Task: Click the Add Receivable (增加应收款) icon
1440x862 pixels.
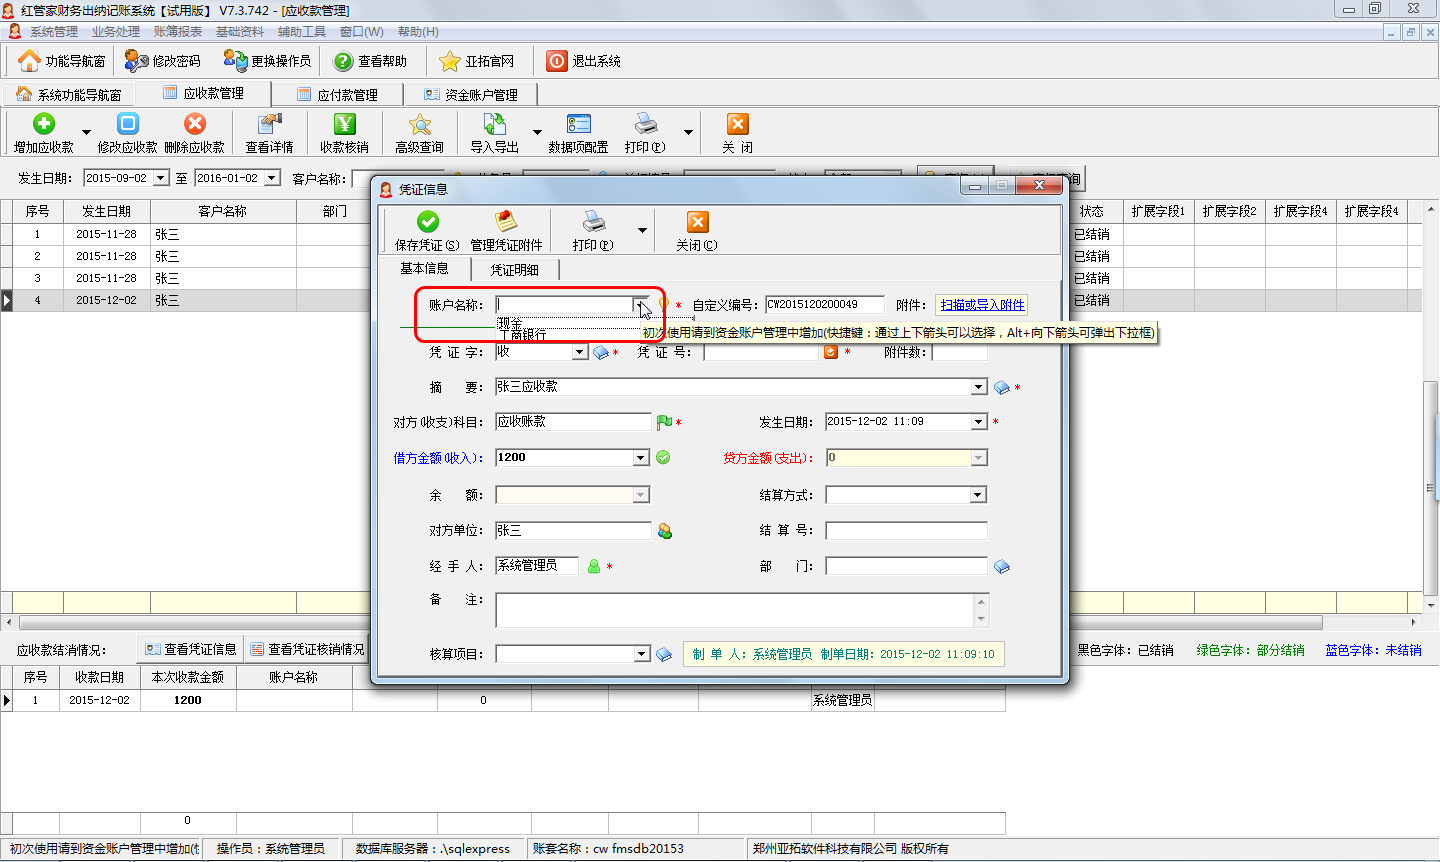Action: pos(44,125)
